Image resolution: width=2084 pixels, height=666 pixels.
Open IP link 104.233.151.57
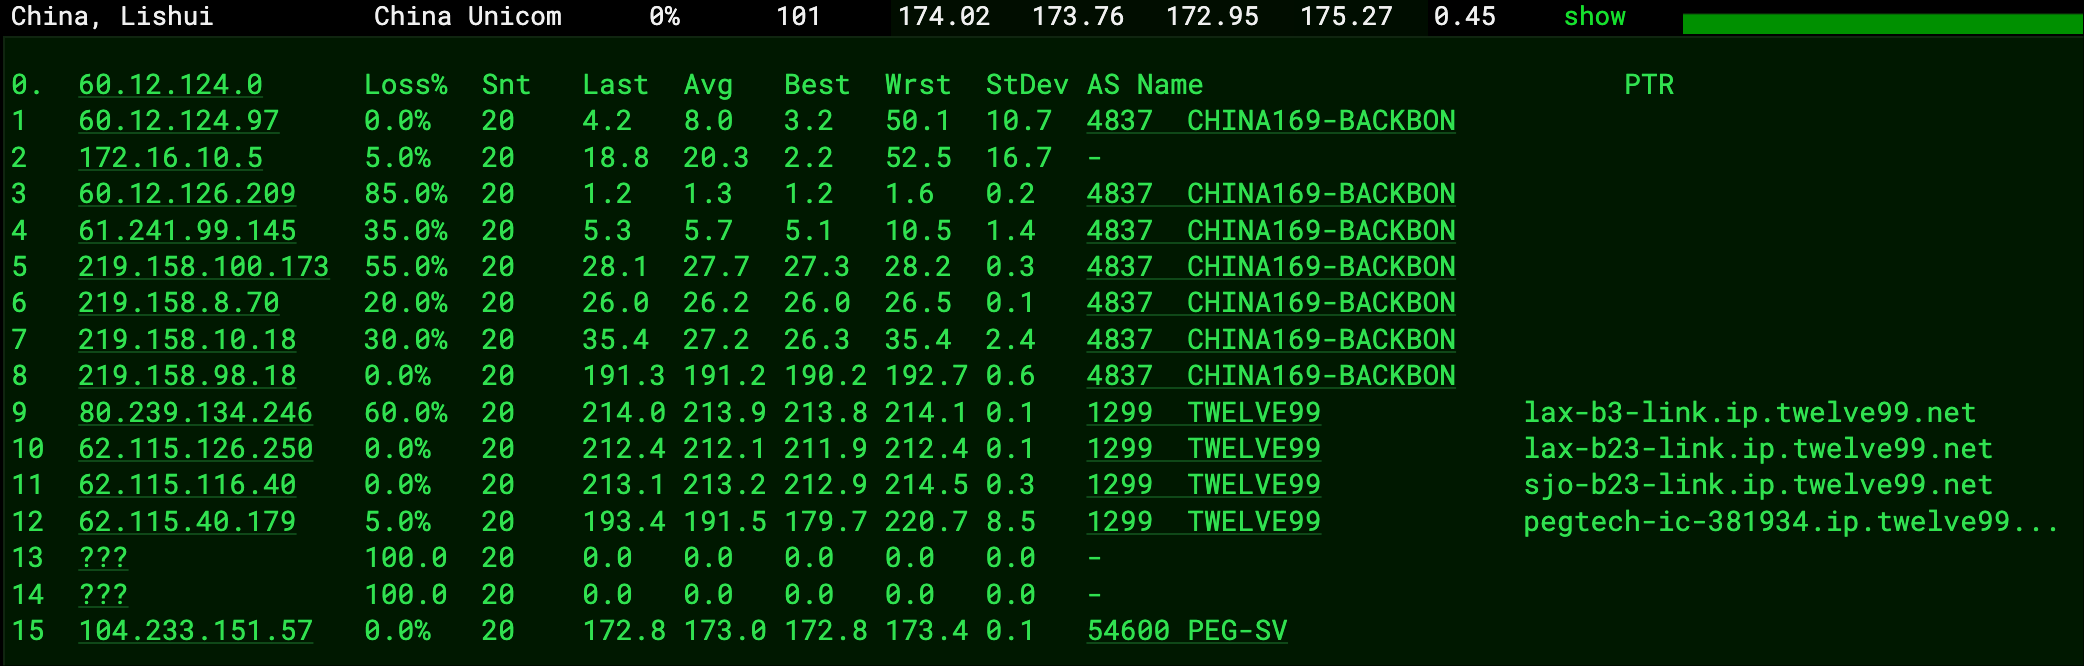pyautogui.click(x=196, y=631)
